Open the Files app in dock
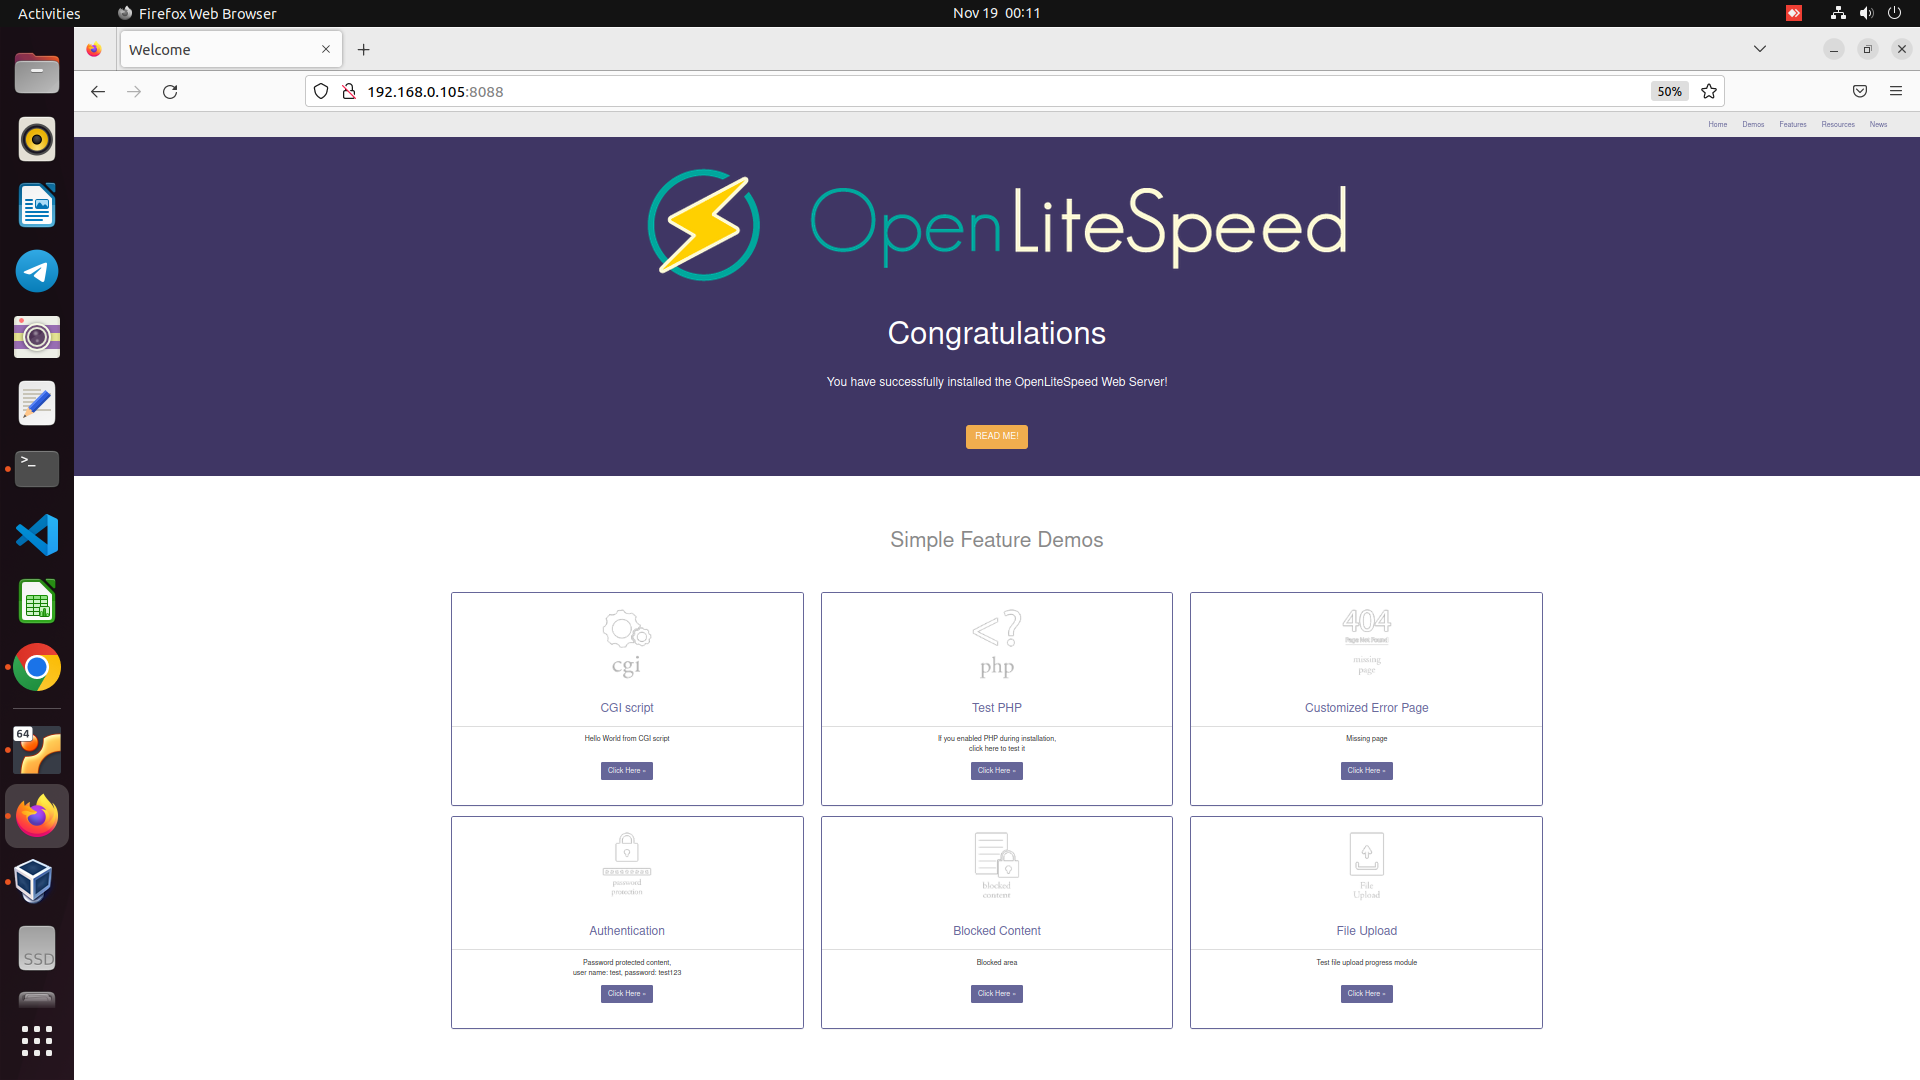1920x1080 pixels. click(x=37, y=73)
